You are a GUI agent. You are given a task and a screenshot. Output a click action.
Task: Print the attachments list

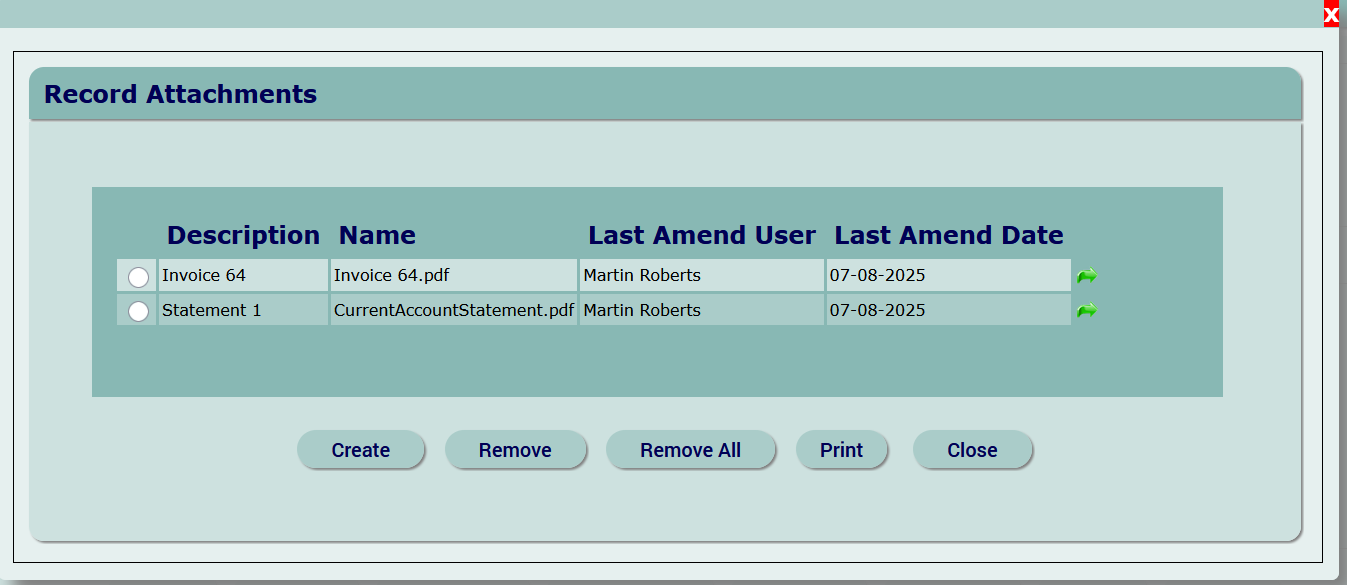click(x=841, y=450)
